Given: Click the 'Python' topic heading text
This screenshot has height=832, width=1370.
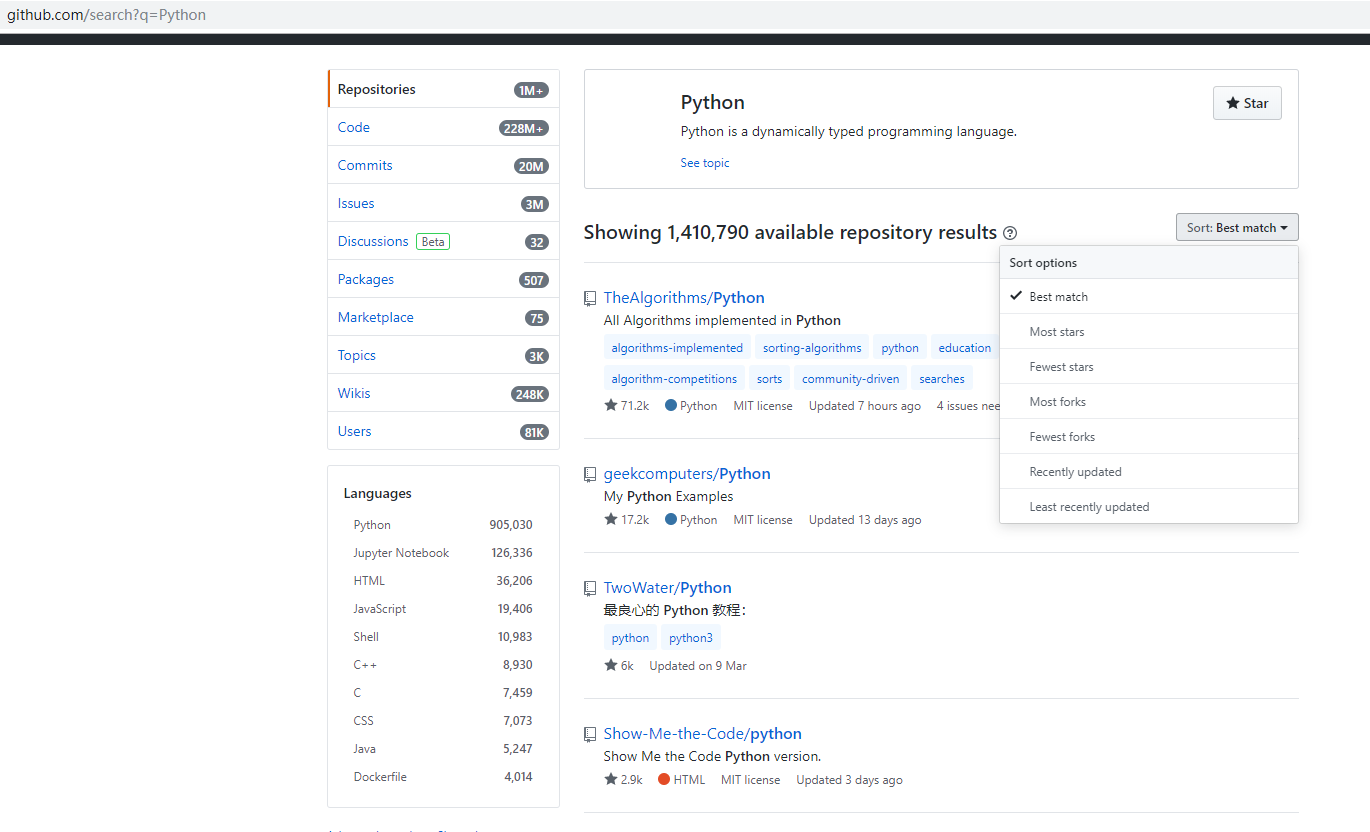Looking at the screenshot, I should pyautogui.click(x=712, y=103).
